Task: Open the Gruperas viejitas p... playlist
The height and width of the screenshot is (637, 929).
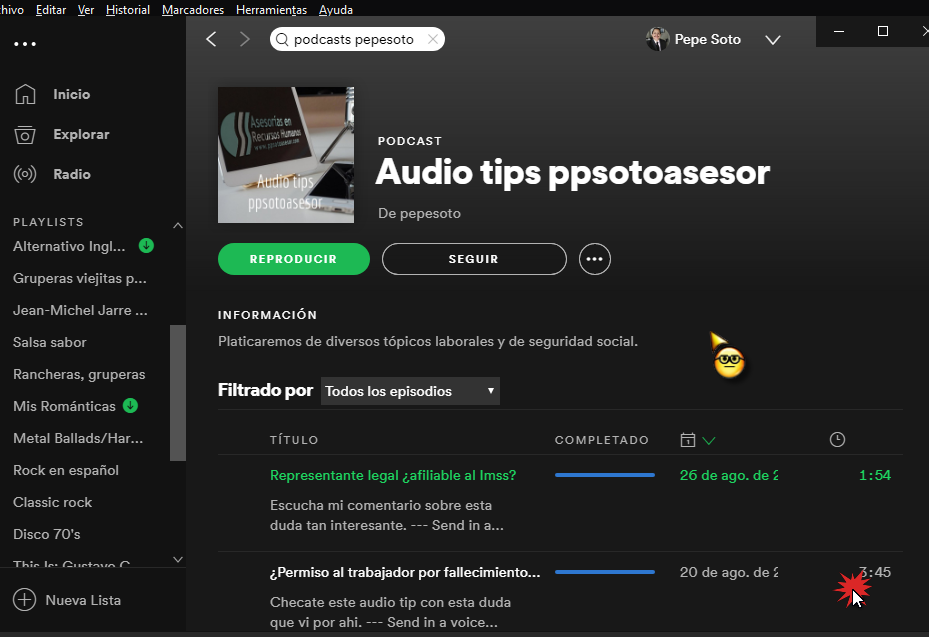Action: coord(80,278)
